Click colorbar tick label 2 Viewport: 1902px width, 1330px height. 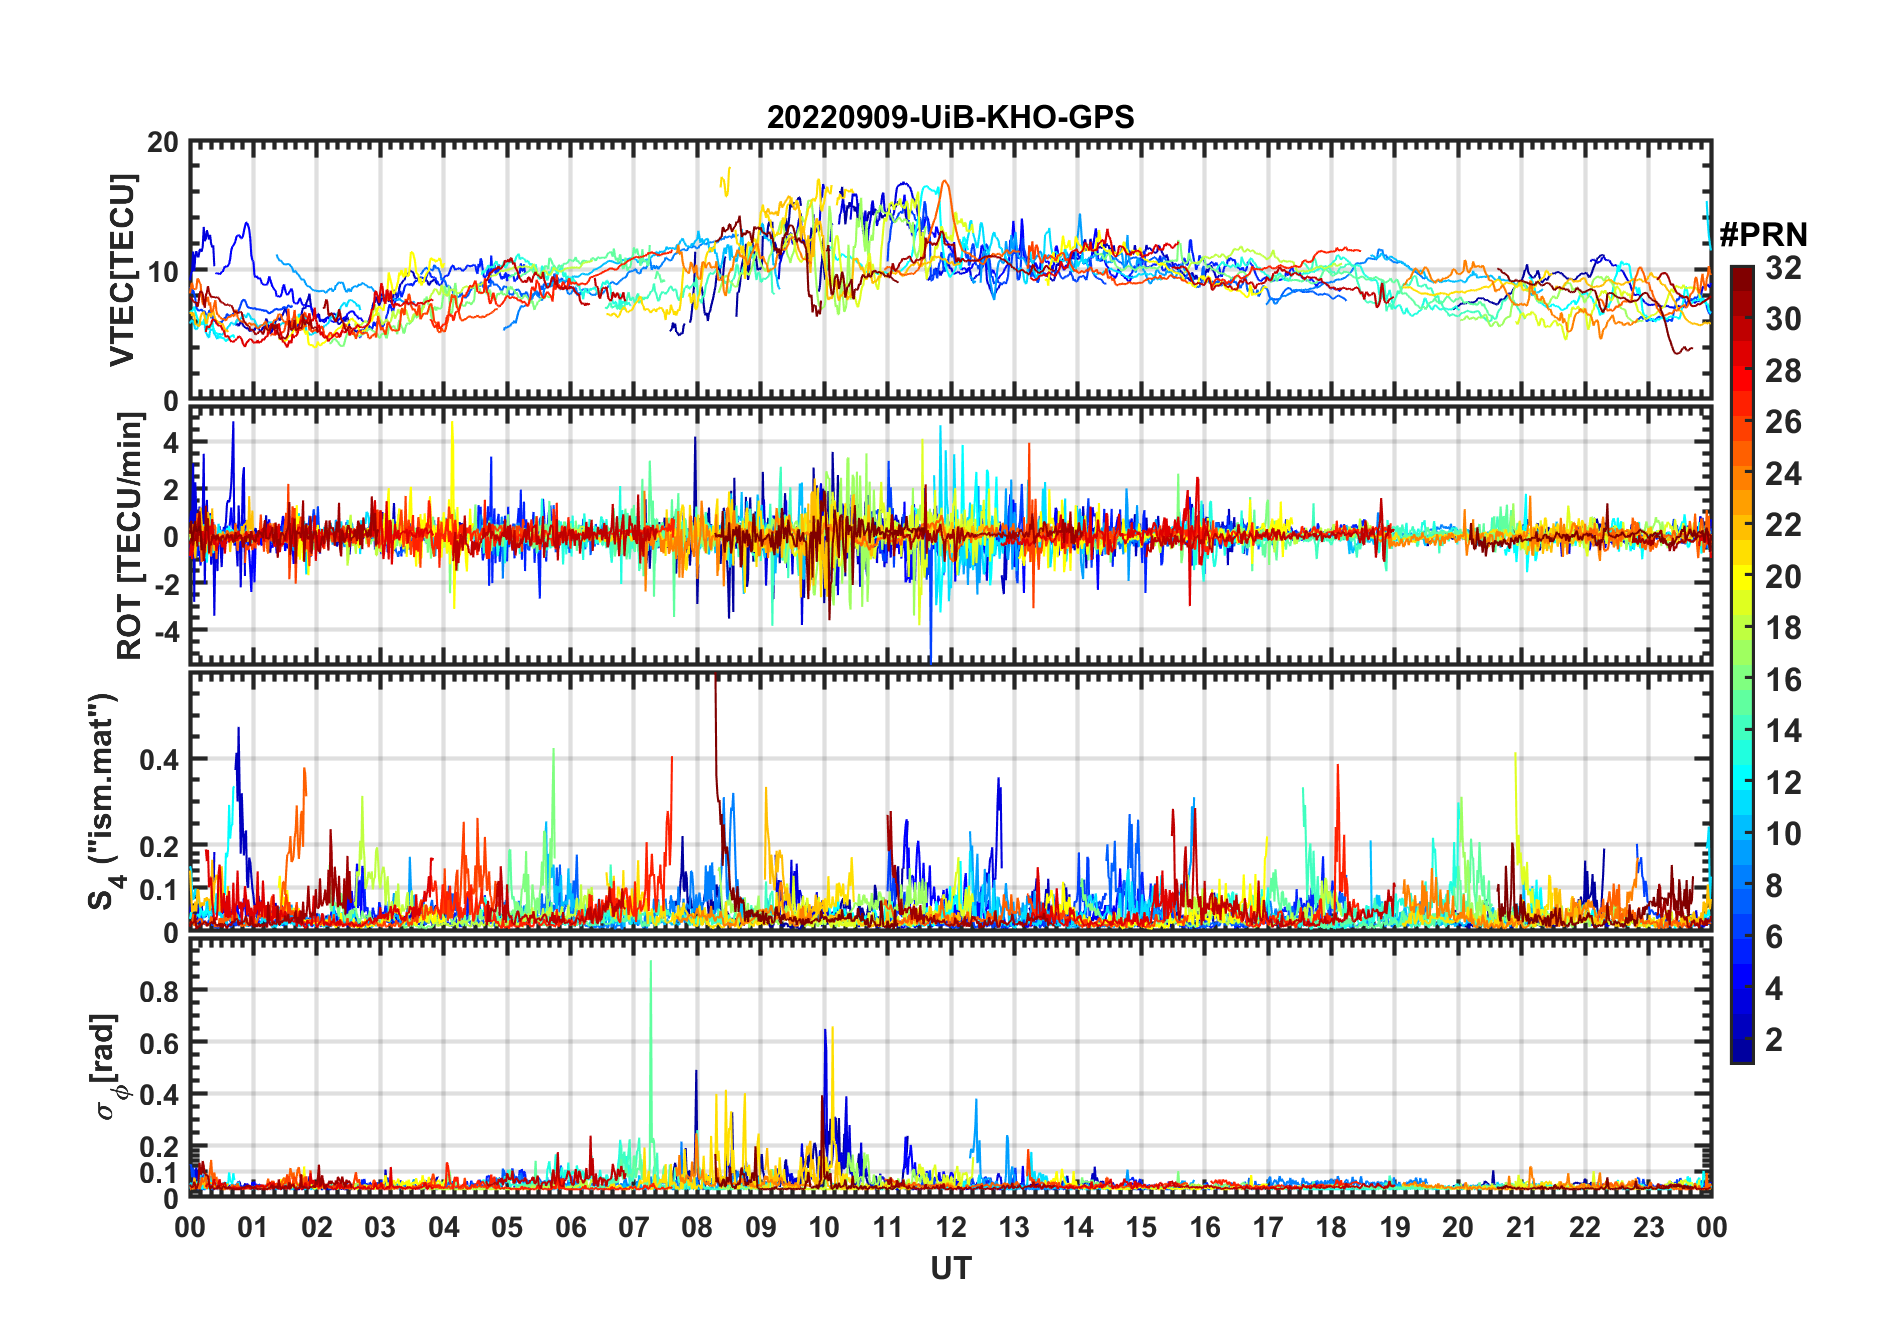1774,1040
